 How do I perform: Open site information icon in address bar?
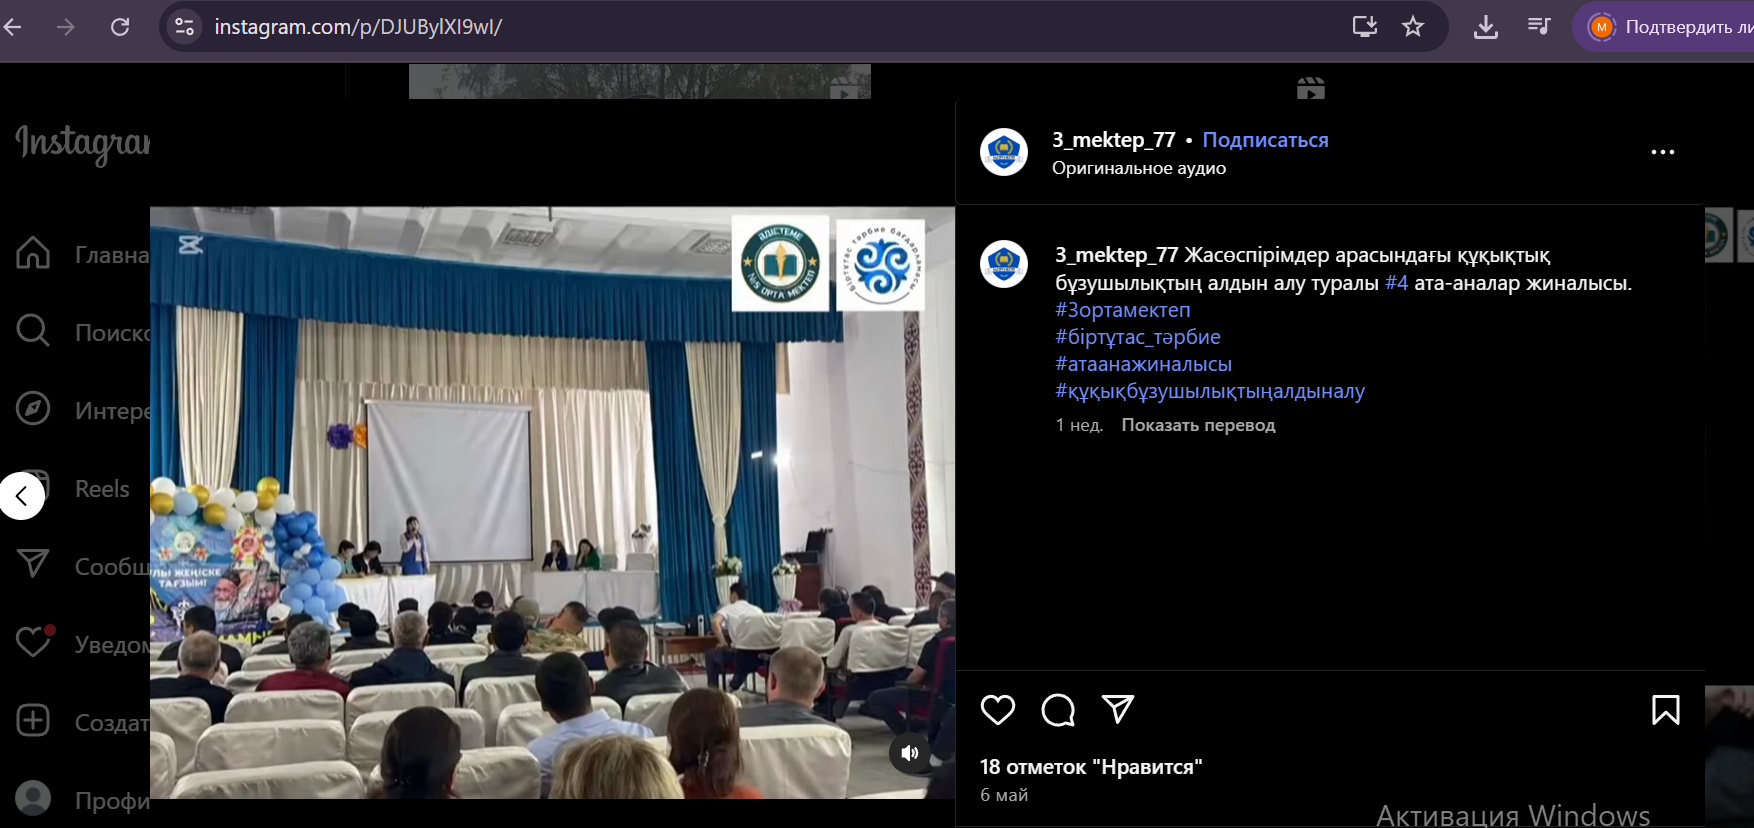point(185,27)
